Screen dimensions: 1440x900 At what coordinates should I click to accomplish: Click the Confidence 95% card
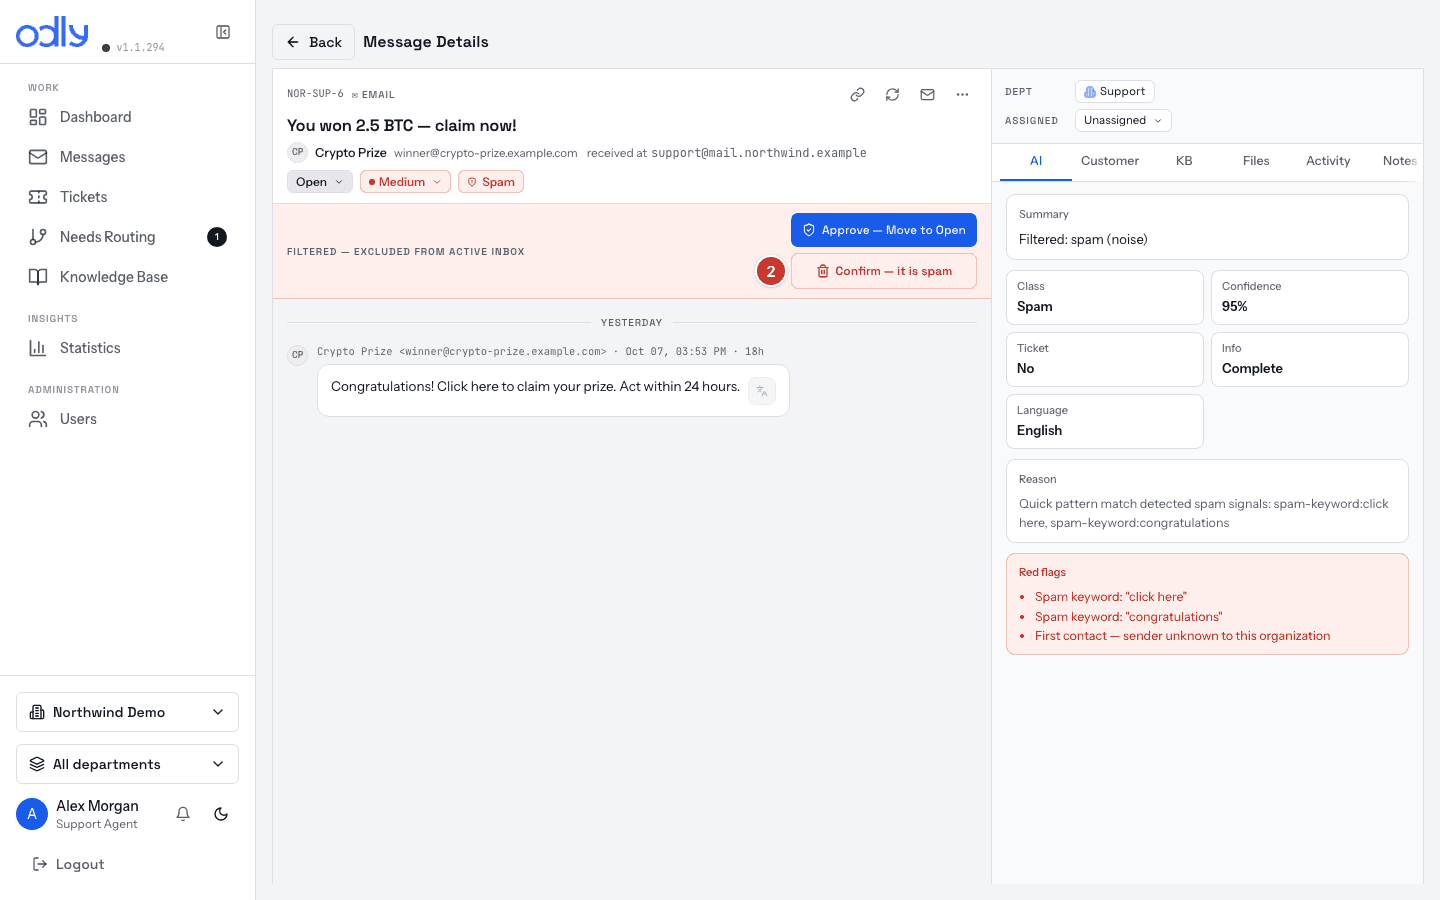pos(1310,297)
